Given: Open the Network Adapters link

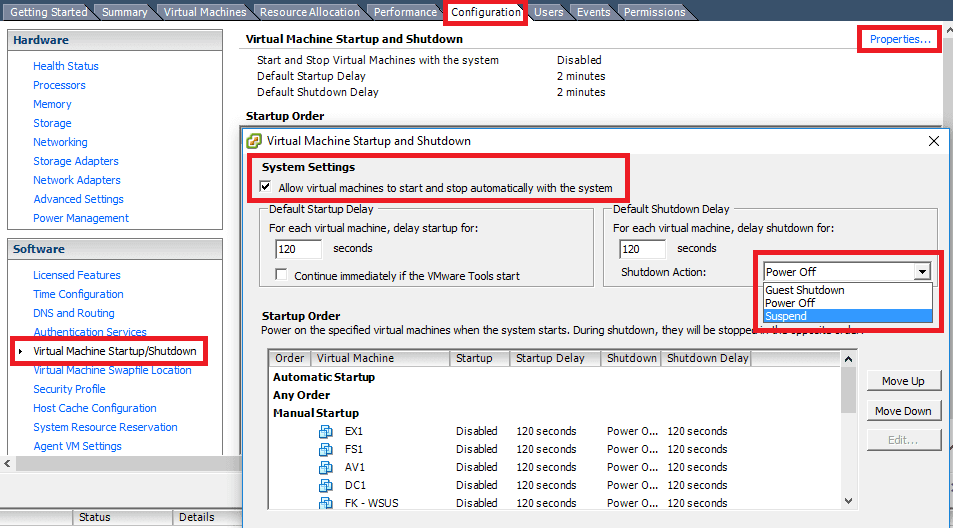Looking at the screenshot, I should click(x=77, y=180).
